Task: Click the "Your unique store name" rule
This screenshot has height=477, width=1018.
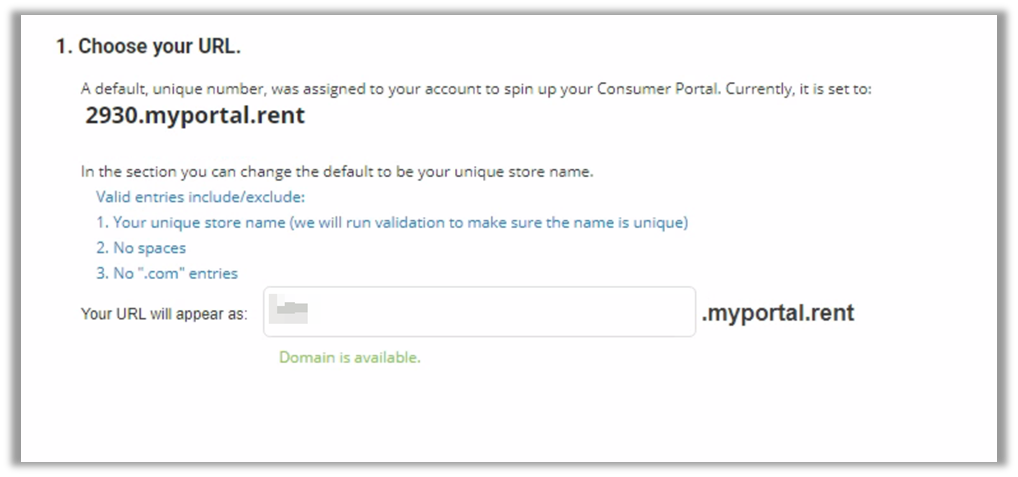Action: pyautogui.click(x=199, y=222)
